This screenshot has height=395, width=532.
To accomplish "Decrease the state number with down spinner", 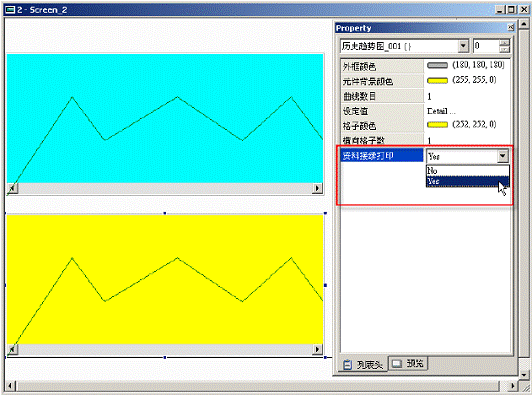I will point(505,49).
